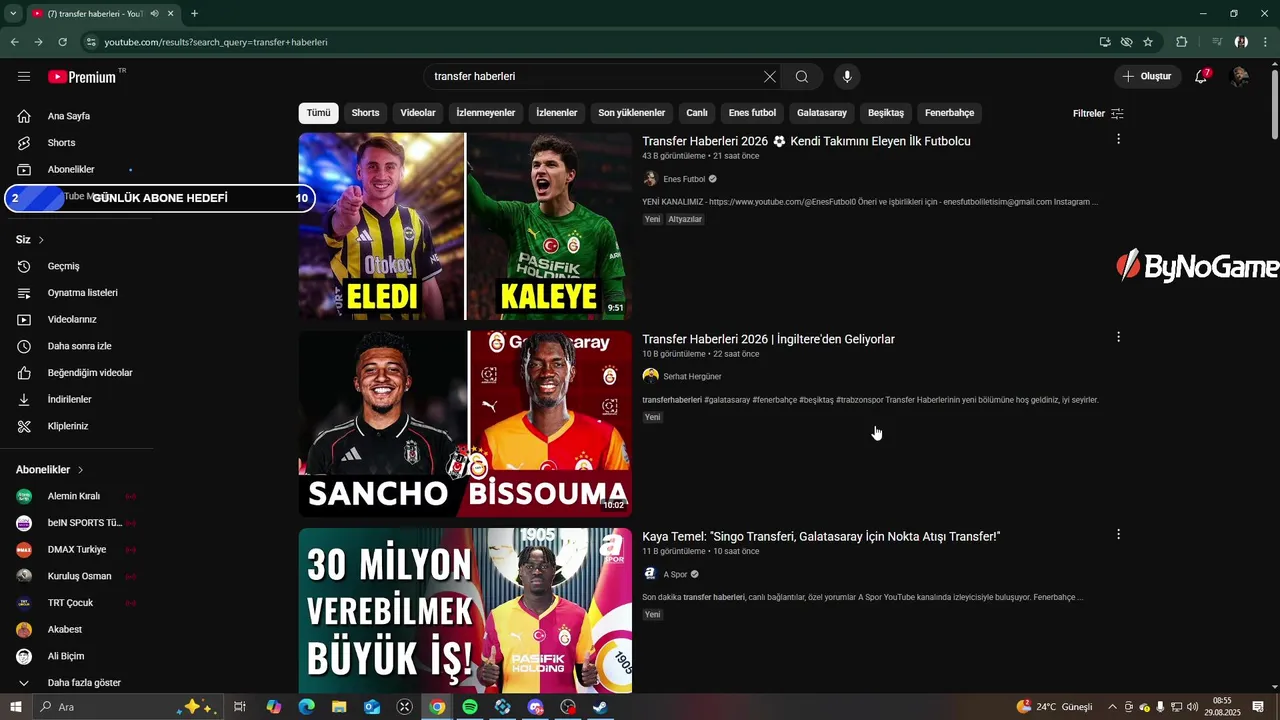Expand Abonelikler section heading
The width and height of the screenshot is (1280, 720).
[50, 470]
